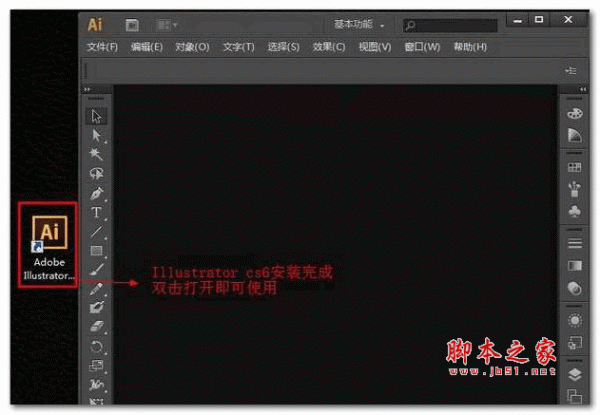Open the Arrange Documents dropdown
Screen dimensions: 600x415
tap(167, 25)
